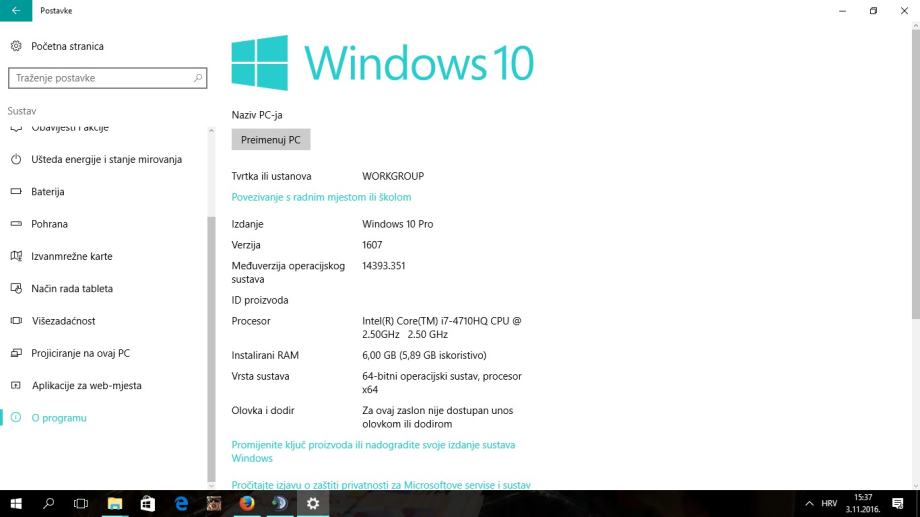Click the 6,00 GB RAM value
Image resolution: width=920 pixels, height=517 pixels.
click(x=424, y=355)
